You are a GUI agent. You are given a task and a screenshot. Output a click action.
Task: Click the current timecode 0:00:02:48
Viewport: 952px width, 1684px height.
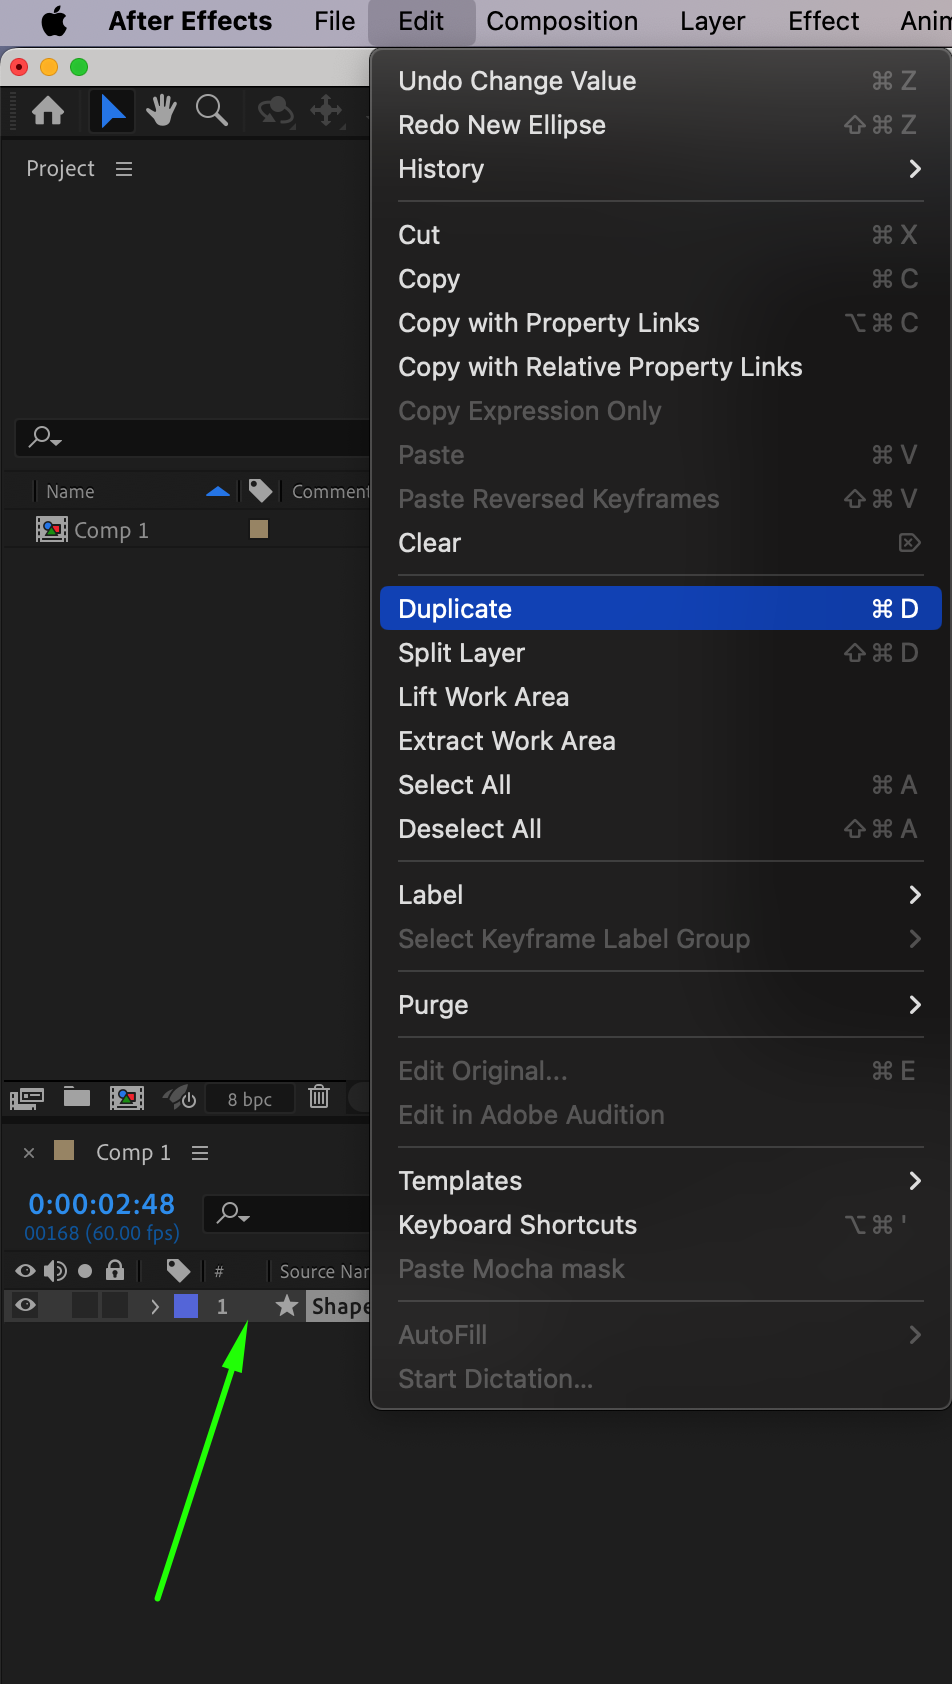pos(101,1204)
